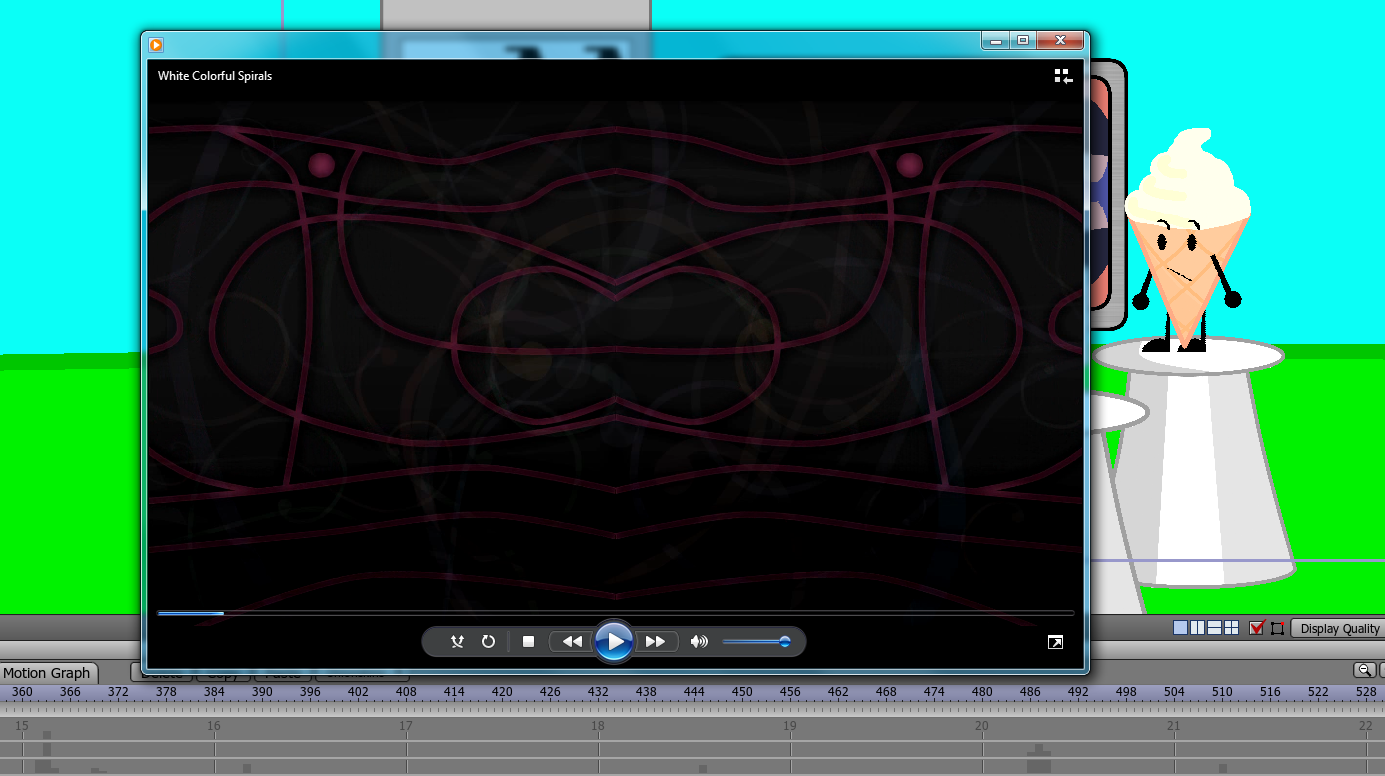1385x776 pixels.
Task: Toggle the red checkmark checkbox
Action: click(x=1258, y=628)
